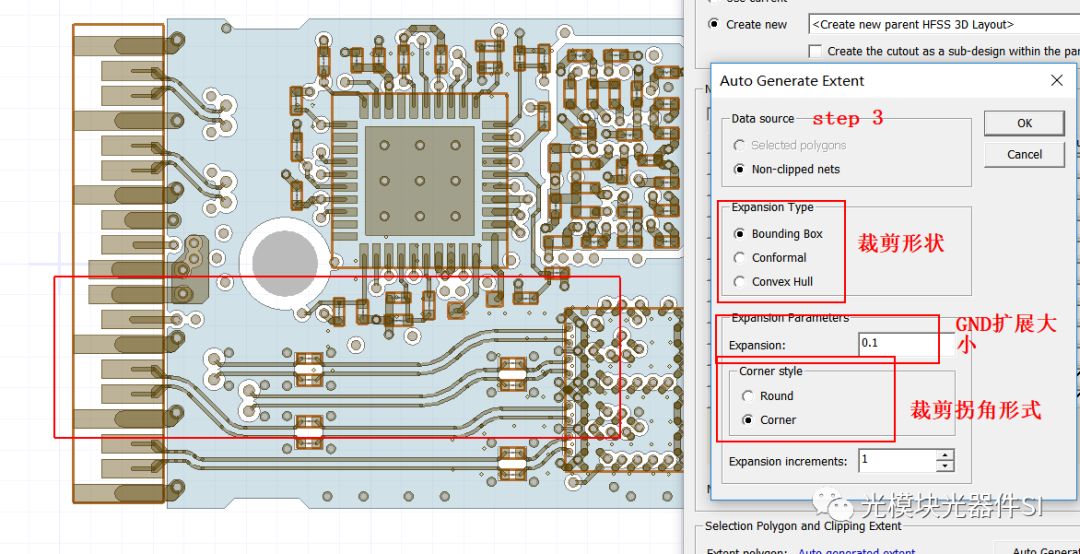1080x554 pixels.
Task: Choose Selected polygons data source
Action: click(789, 145)
